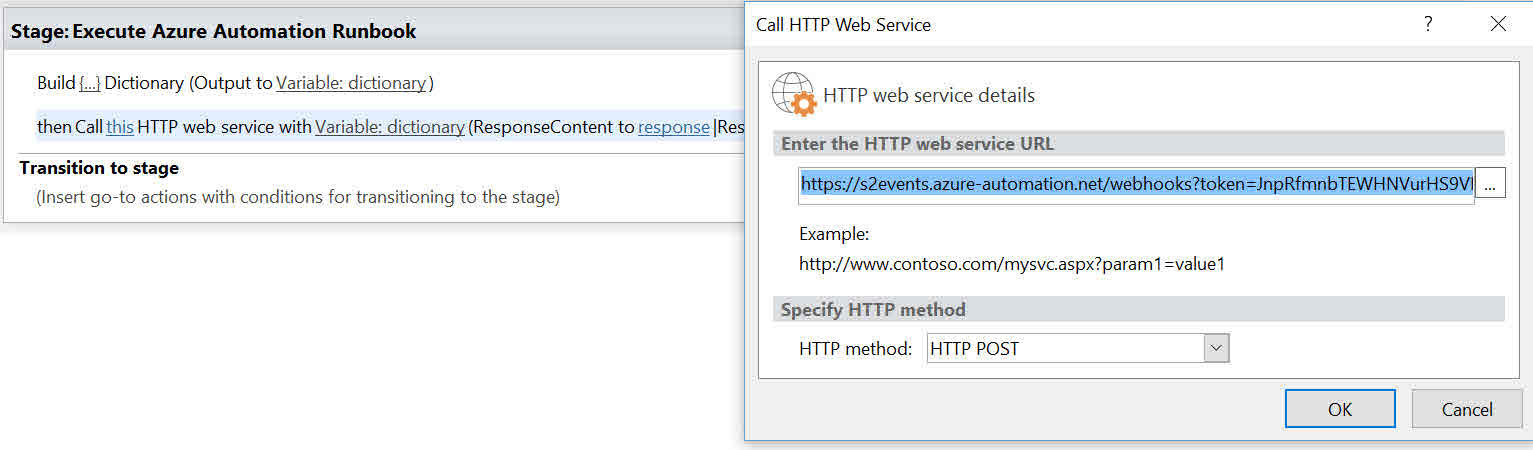Select the Execute Azure Automation Runbook stage header
The height and width of the screenshot is (450, 1533).
pyautogui.click(x=214, y=31)
